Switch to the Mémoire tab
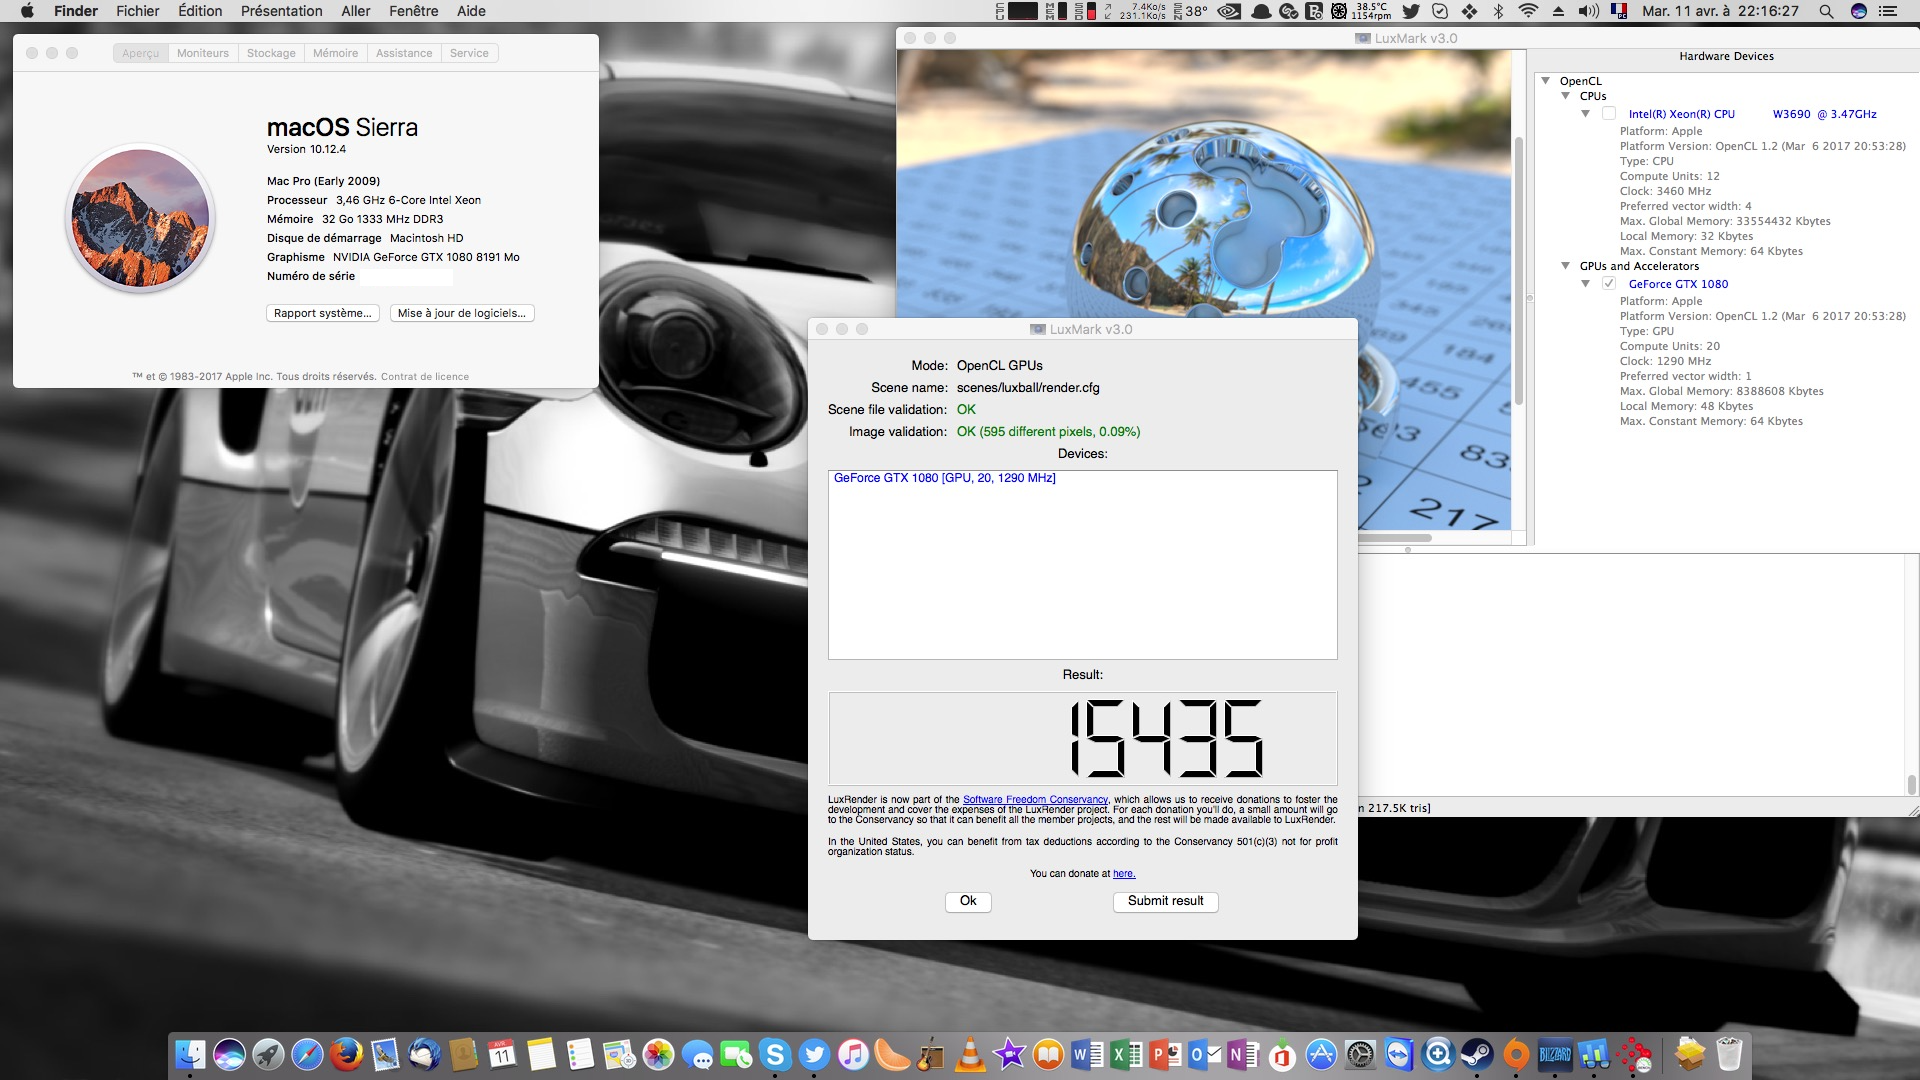 [x=335, y=53]
